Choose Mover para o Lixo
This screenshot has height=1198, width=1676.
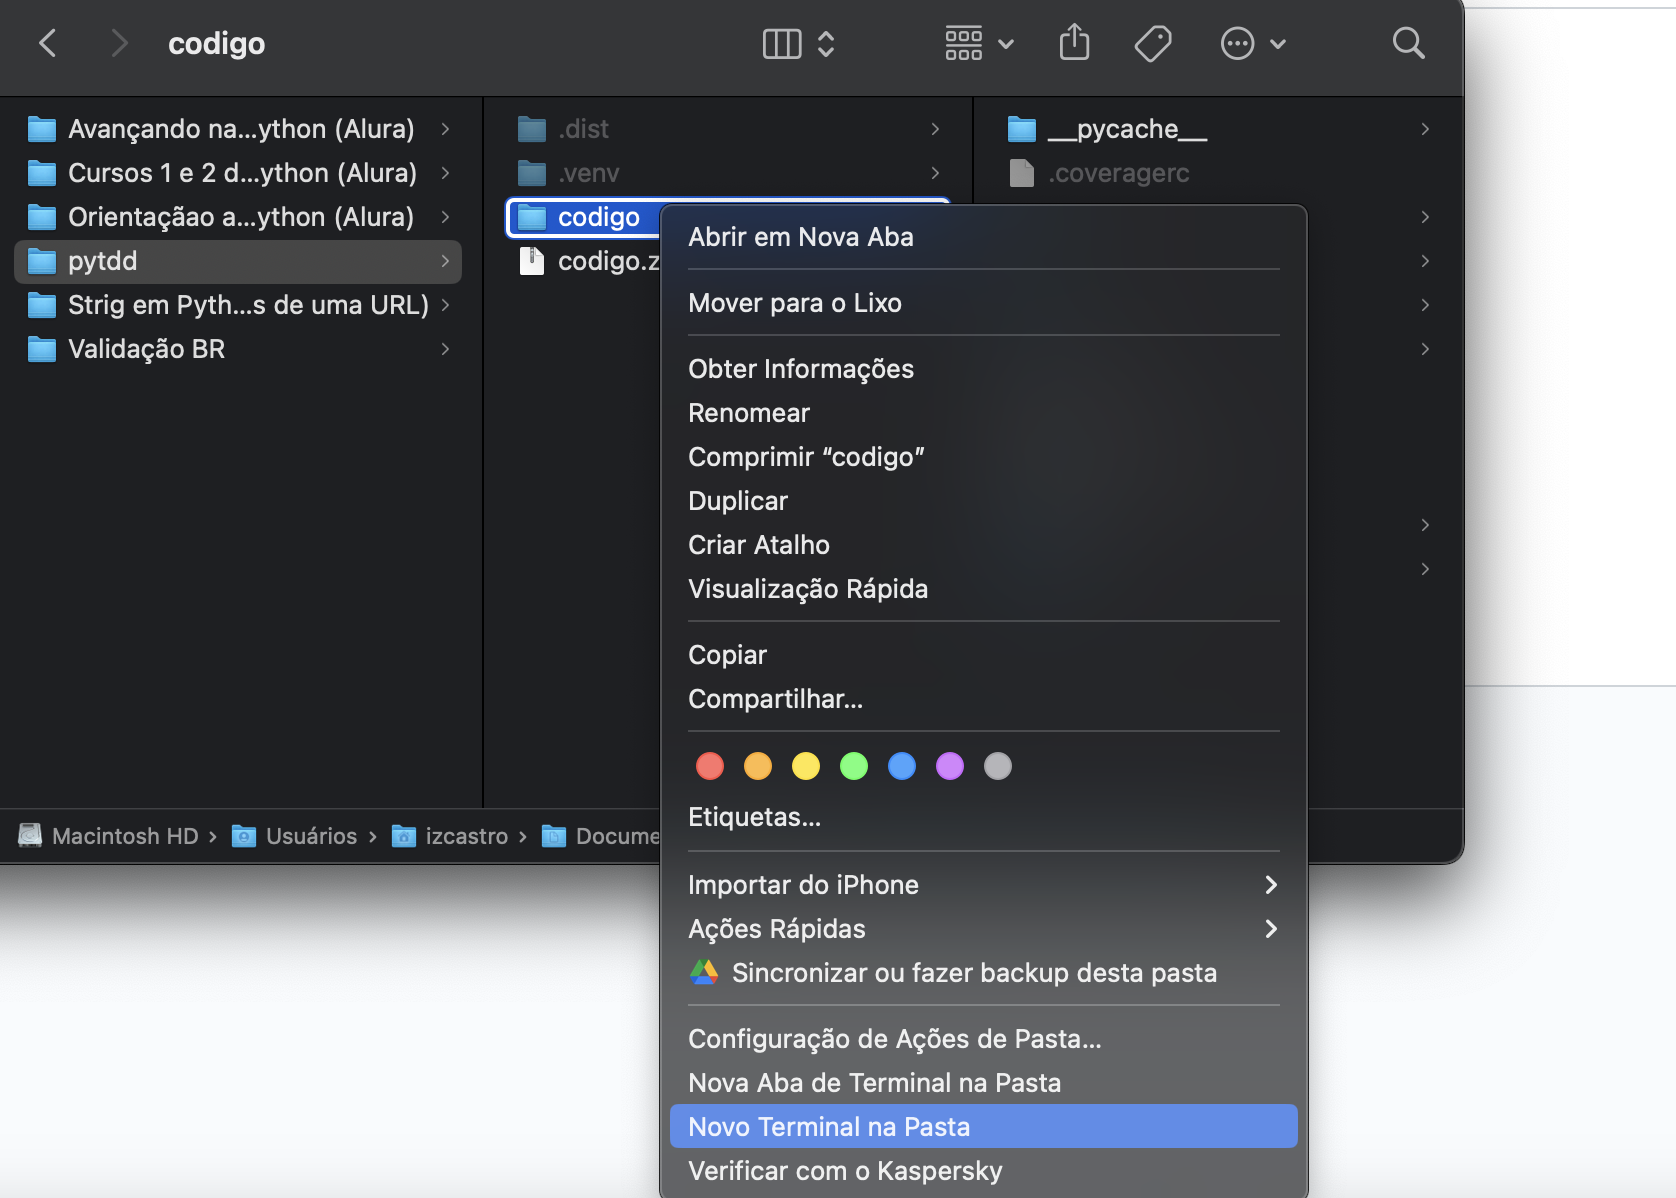click(983, 303)
